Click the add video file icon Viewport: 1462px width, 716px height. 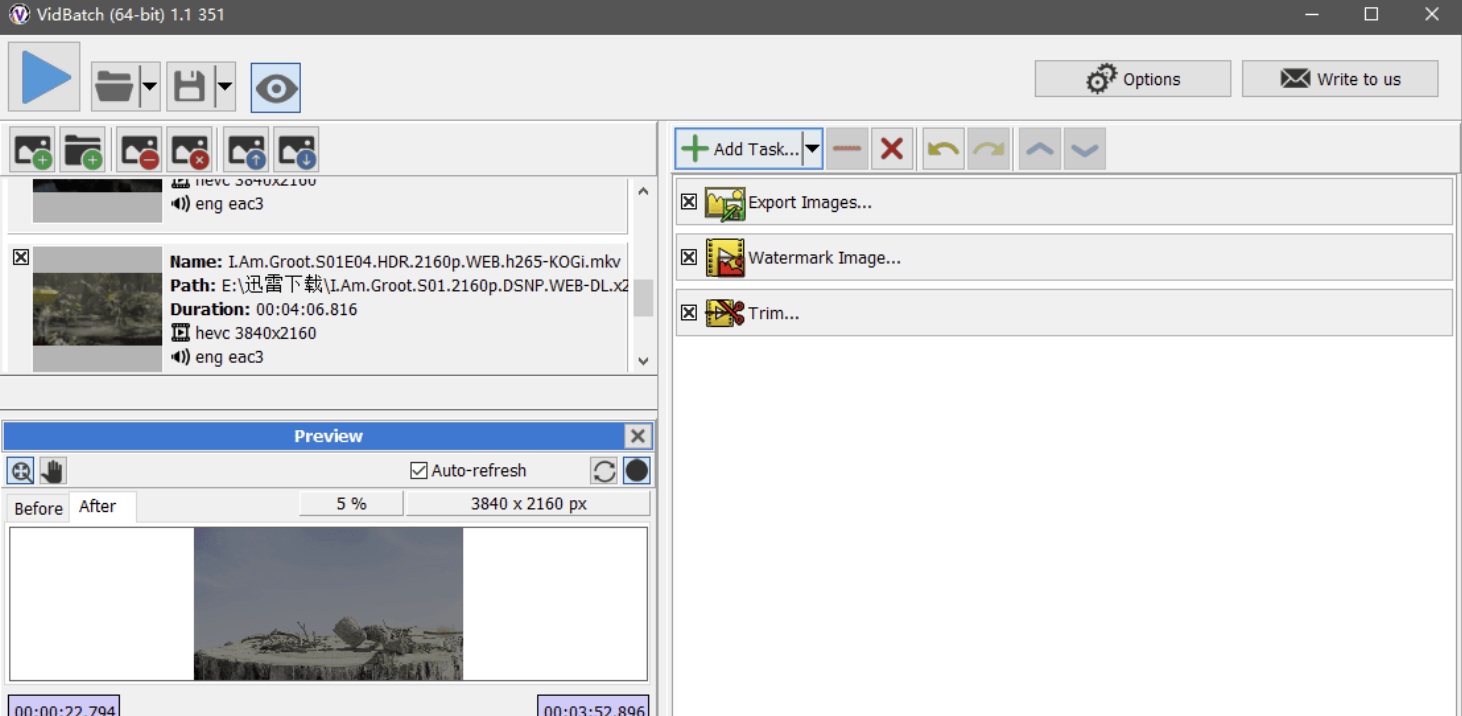click(x=33, y=150)
